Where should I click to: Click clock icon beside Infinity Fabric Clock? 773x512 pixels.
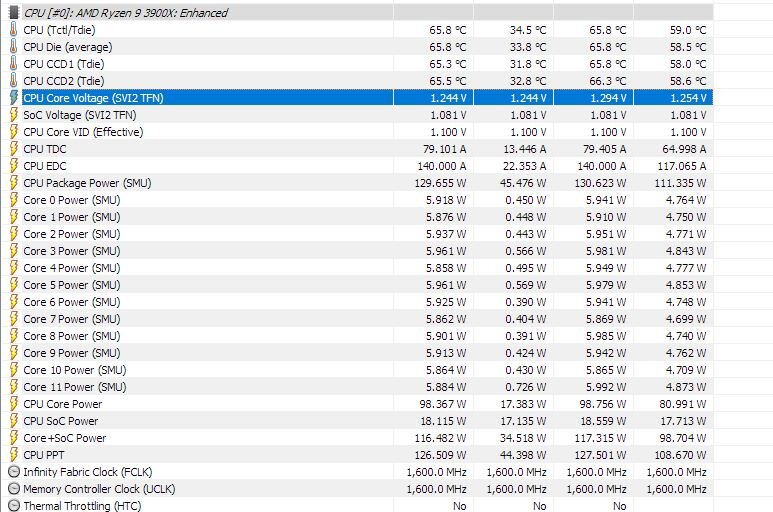pyautogui.click(x=14, y=472)
